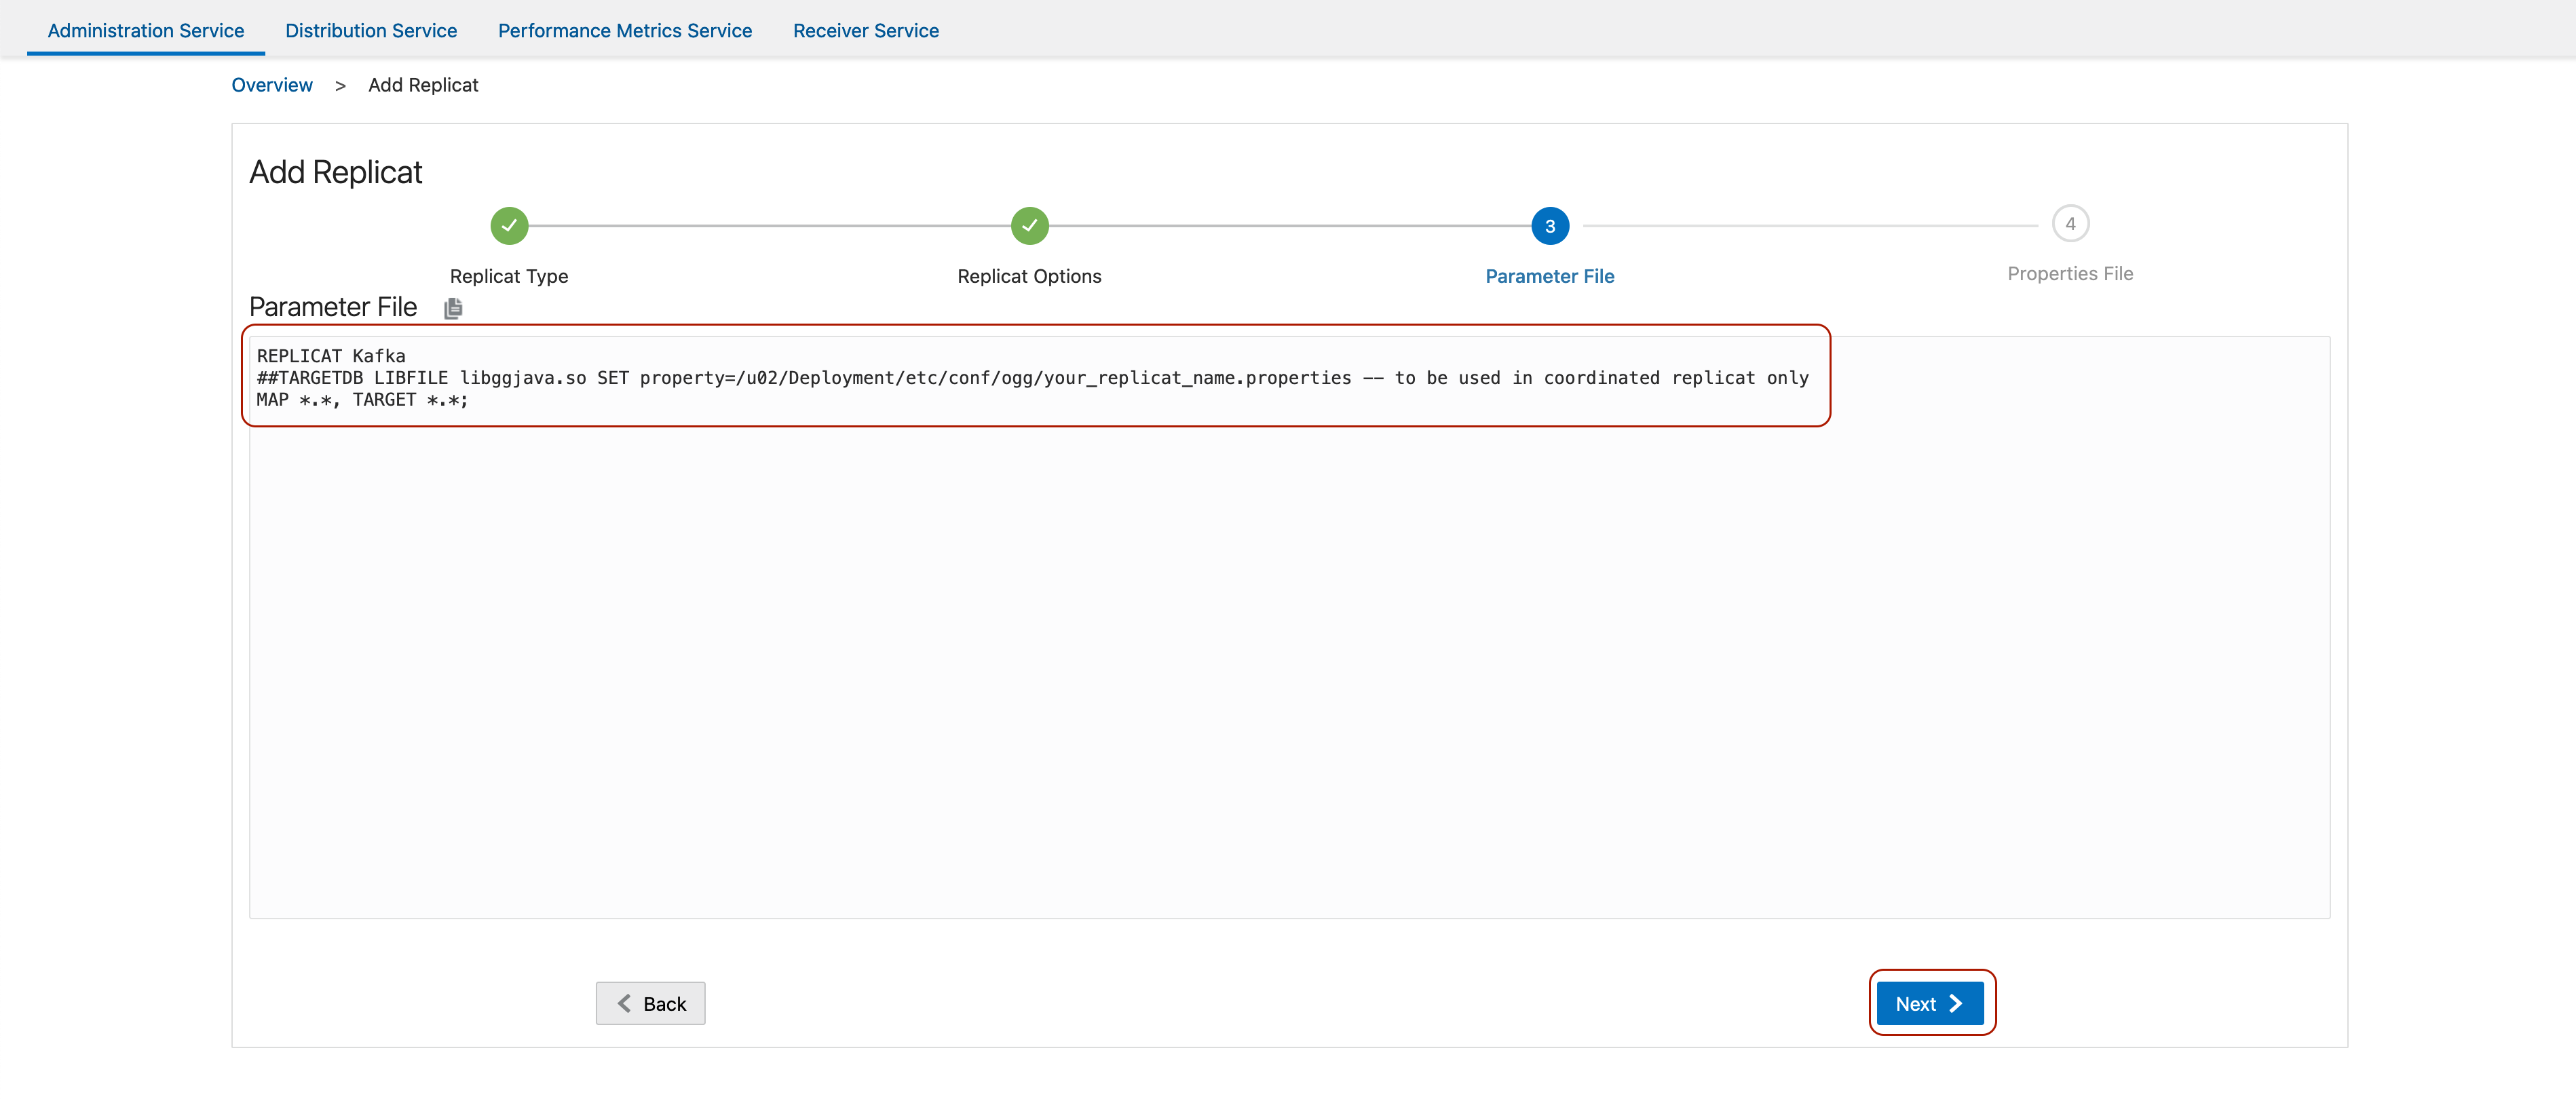This screenshot has width=2576, height=1099.
Task: Click the forward chevron inside the Next button
Action: pos(1955,1003)
